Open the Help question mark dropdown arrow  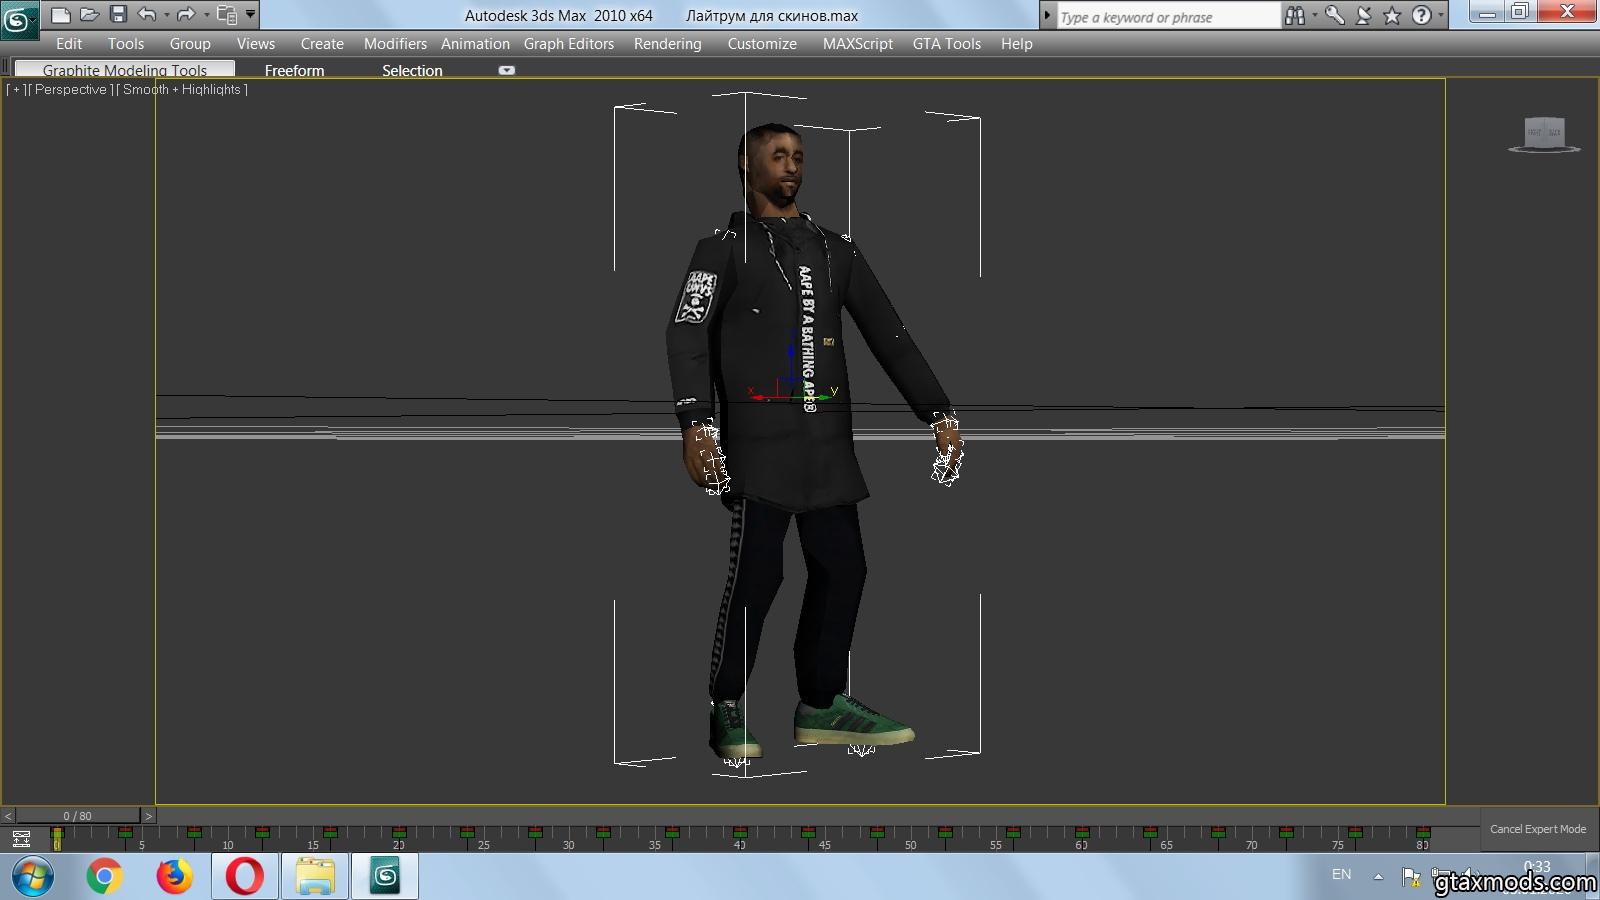(x=1440, y=16)
